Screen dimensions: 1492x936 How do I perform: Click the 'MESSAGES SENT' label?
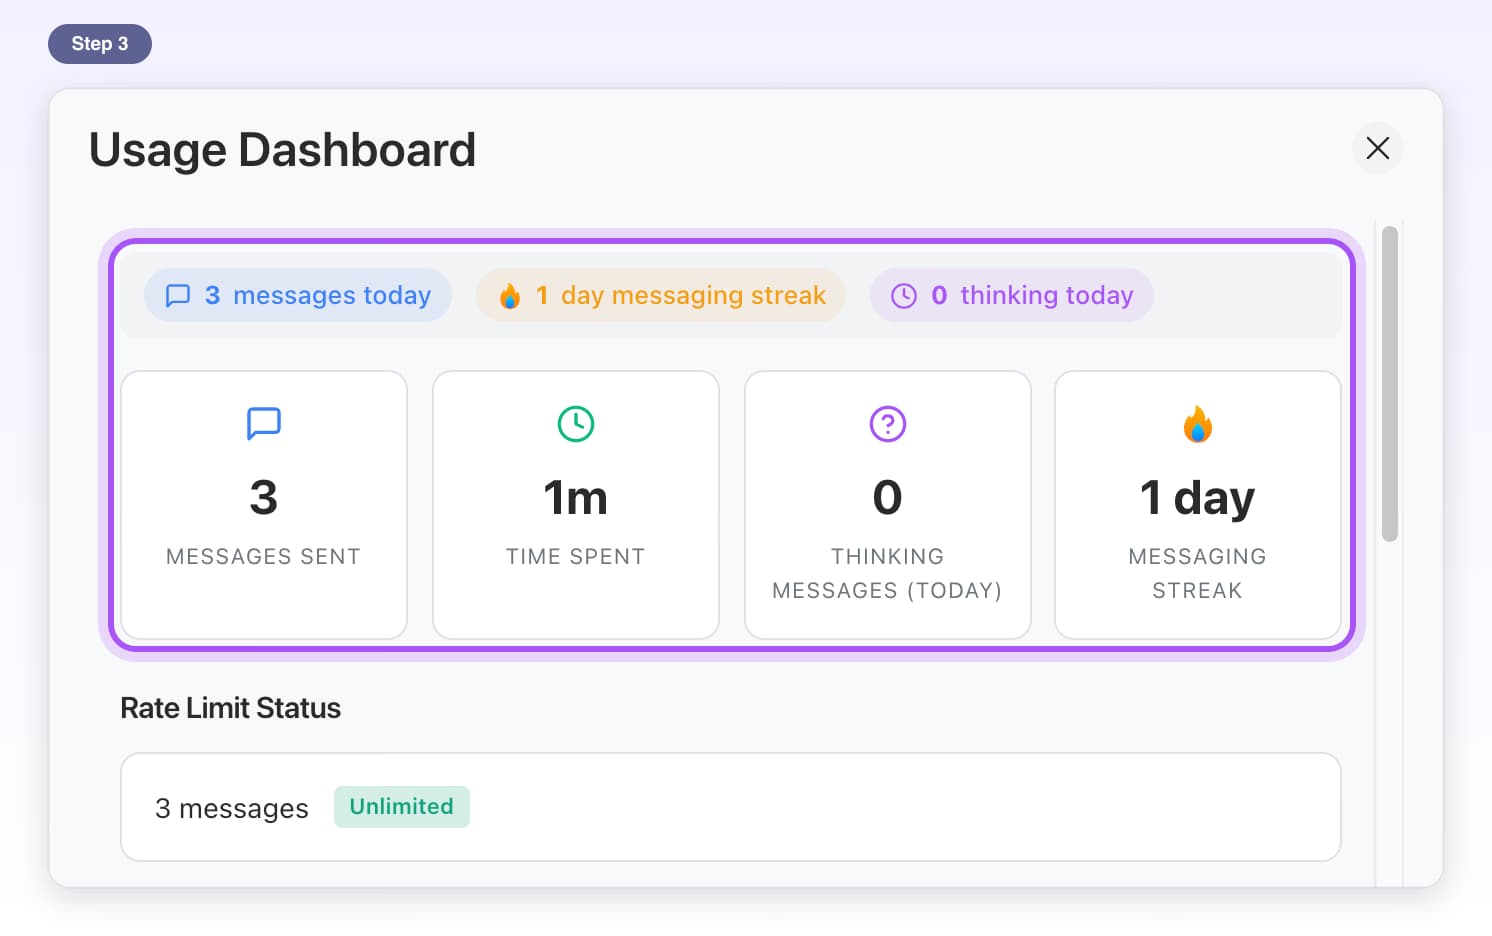coord(264,557)
